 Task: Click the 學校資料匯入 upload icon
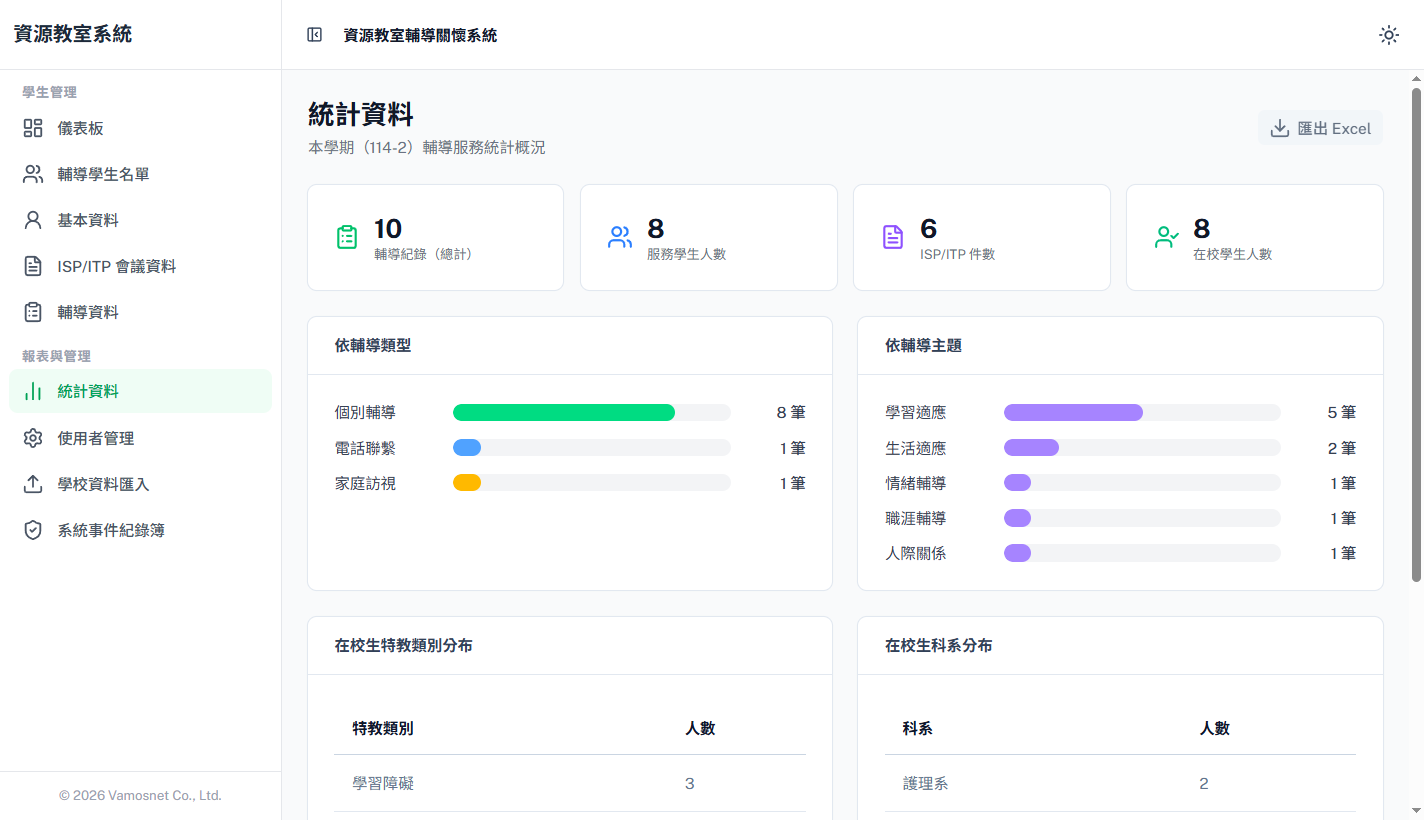pyautogui.click(x=33, y=484)
